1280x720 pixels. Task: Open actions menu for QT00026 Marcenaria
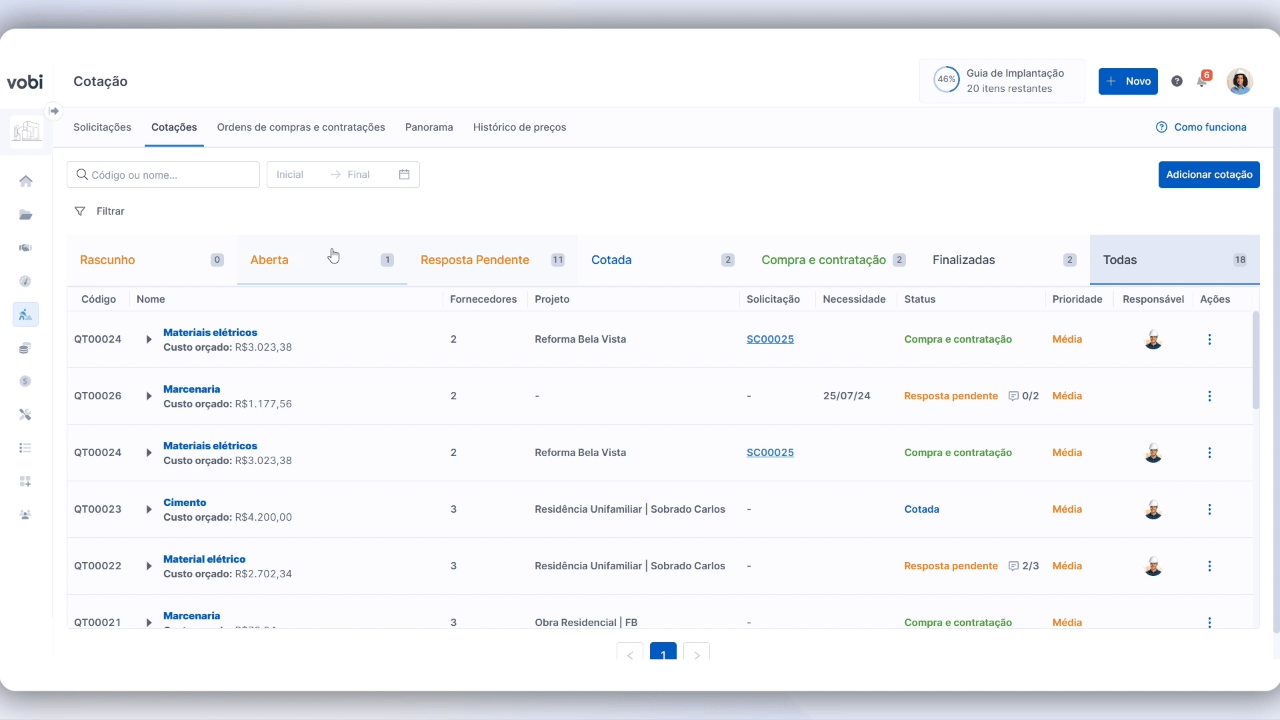(x=1209, y=396)
